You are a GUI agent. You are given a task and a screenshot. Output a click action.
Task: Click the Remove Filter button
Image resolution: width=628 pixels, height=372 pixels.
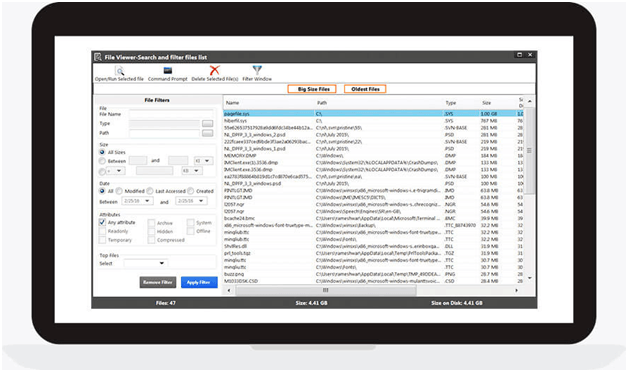click(x=158, y=282)
